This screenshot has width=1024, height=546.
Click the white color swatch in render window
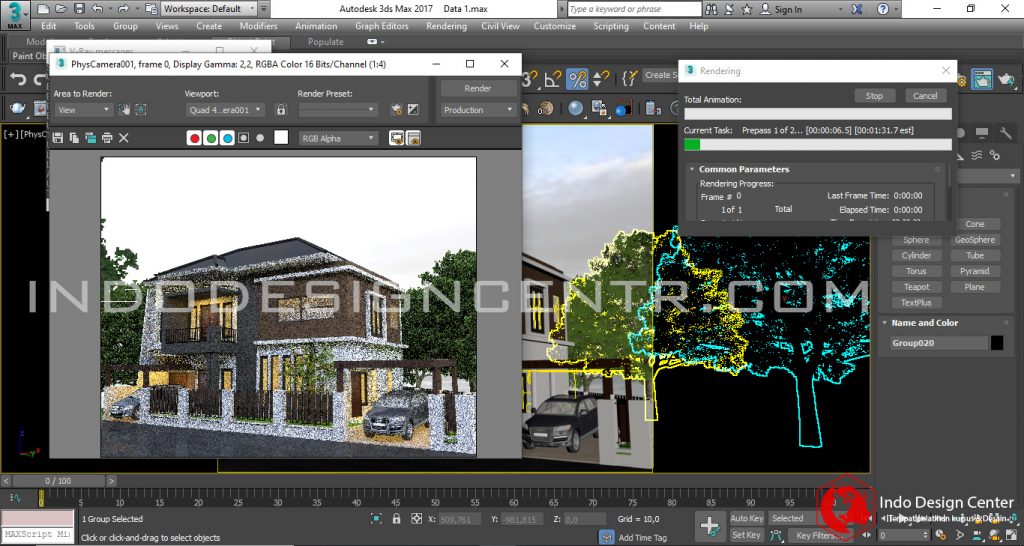[x=281, y=137]
